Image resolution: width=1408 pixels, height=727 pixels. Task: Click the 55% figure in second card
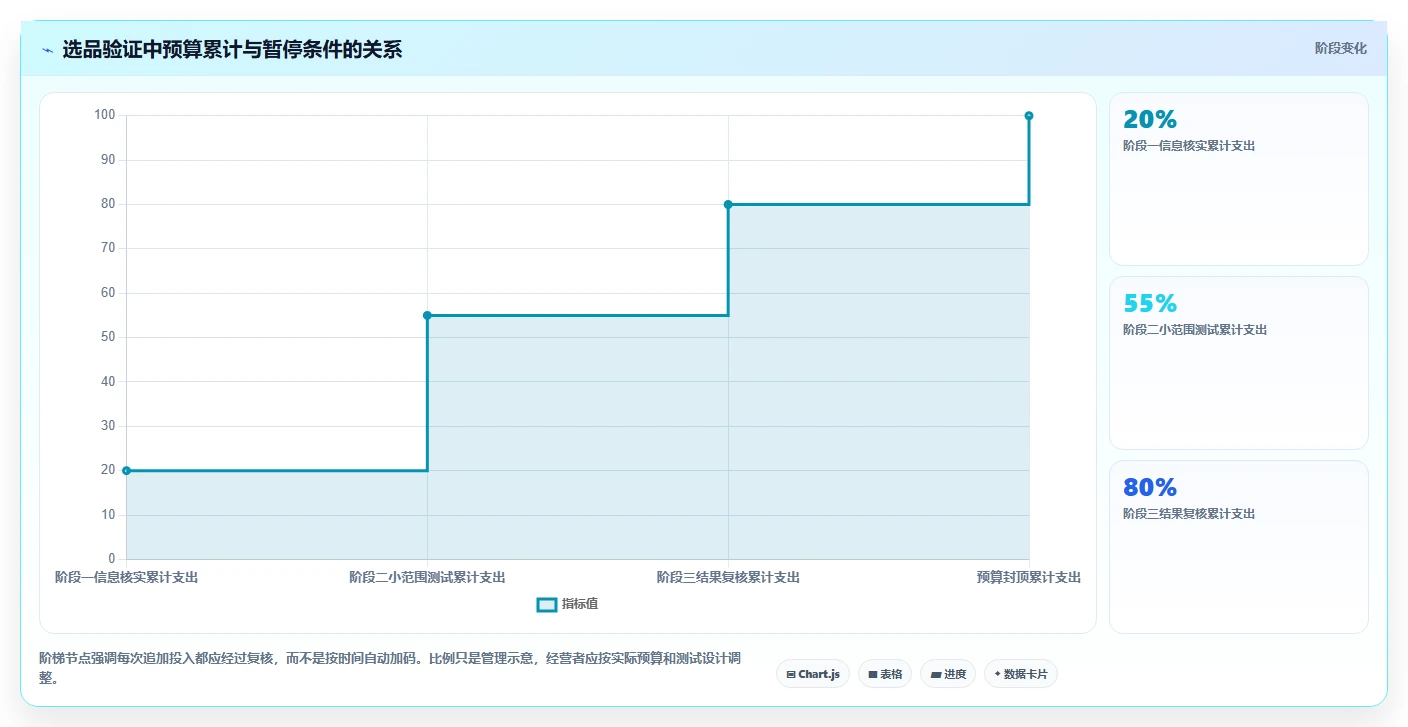coord(1150,304)
